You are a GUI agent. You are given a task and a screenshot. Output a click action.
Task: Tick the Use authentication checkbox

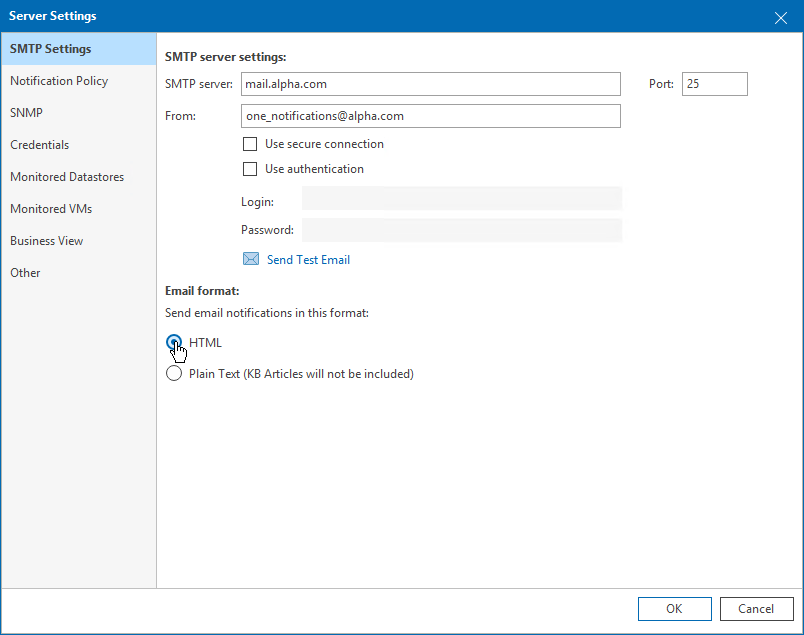pos(250,169)
